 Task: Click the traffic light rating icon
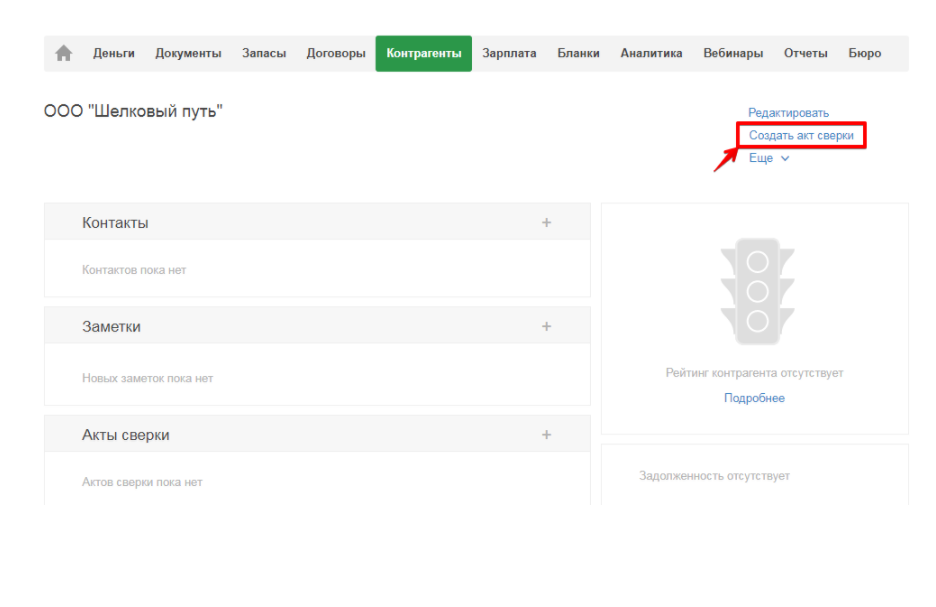coord(757,291)
